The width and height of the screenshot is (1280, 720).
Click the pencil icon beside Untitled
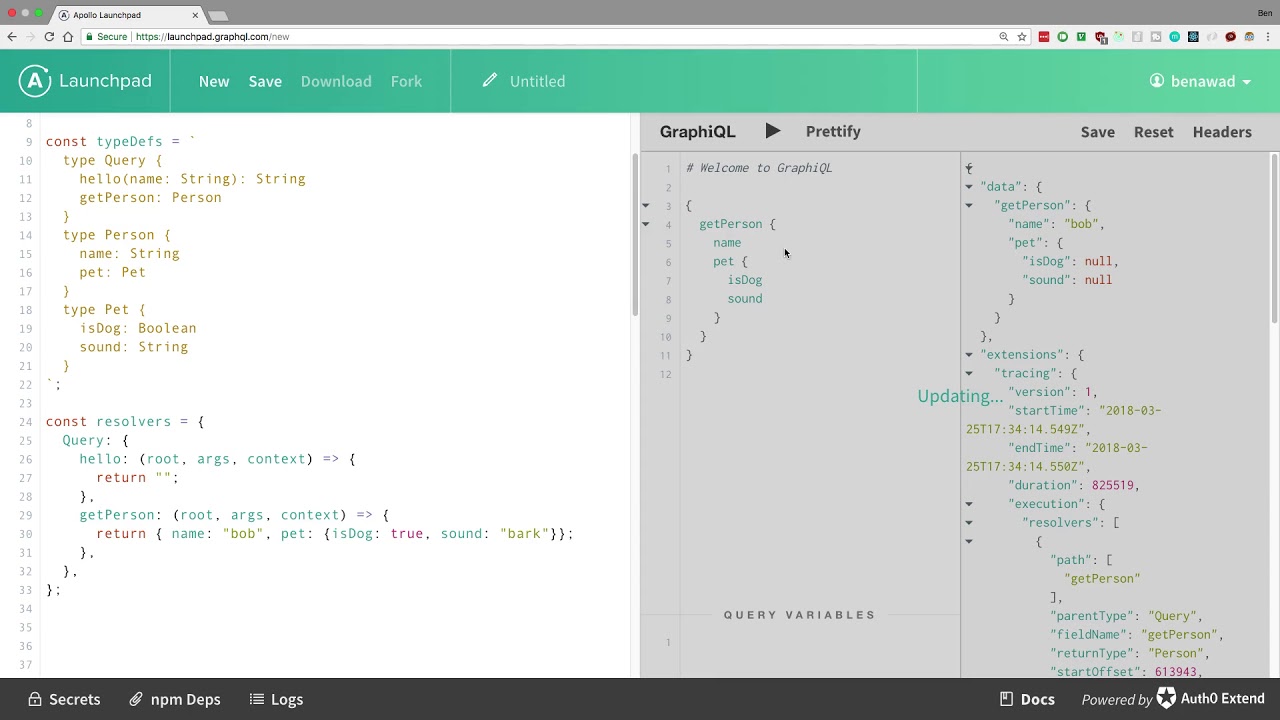pos(489,80)
